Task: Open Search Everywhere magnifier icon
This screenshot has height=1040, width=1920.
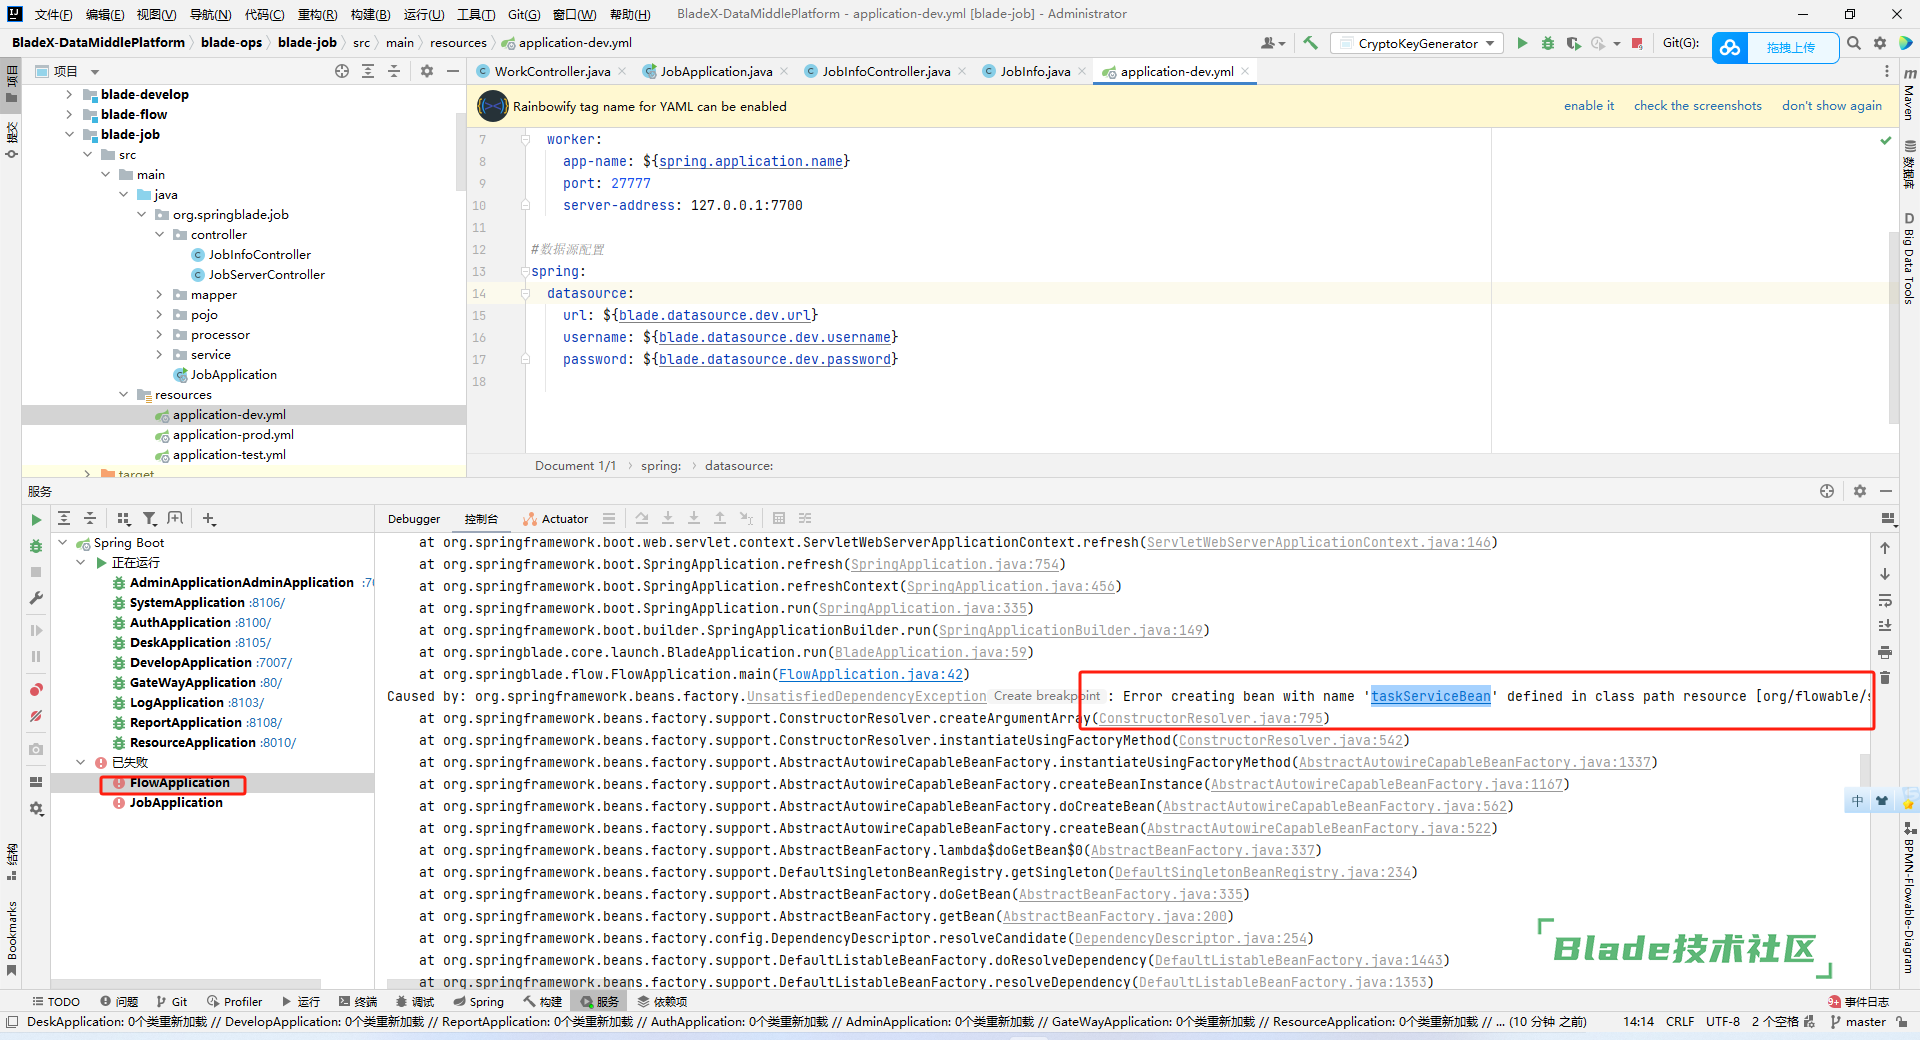Action: (1854, 43)
